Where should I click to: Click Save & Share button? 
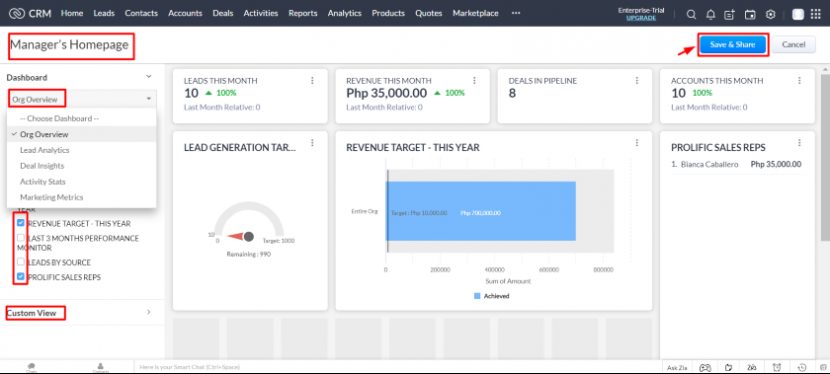tap(732, 44)
